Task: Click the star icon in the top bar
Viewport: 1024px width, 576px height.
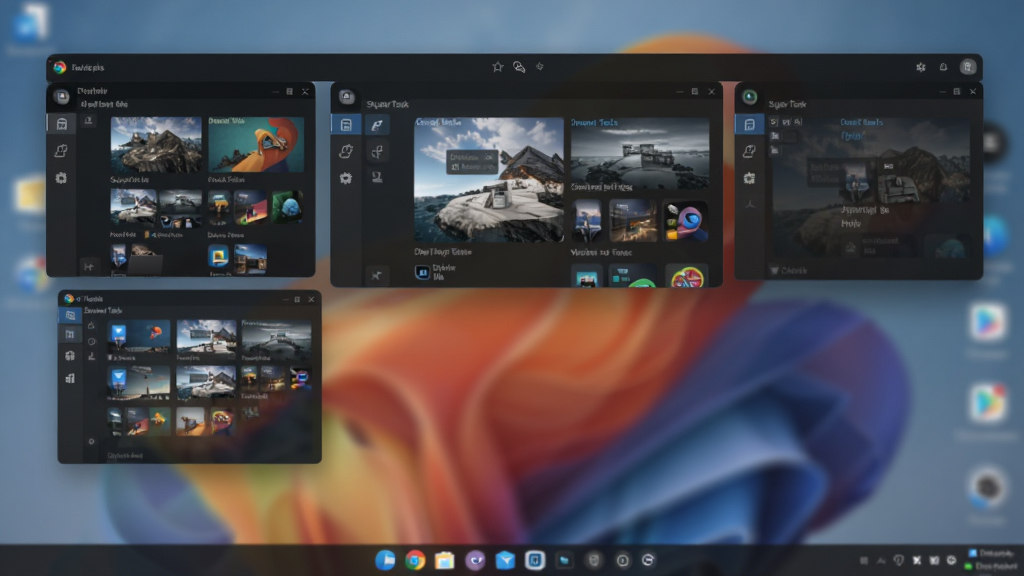Action: tap(498, 67)
